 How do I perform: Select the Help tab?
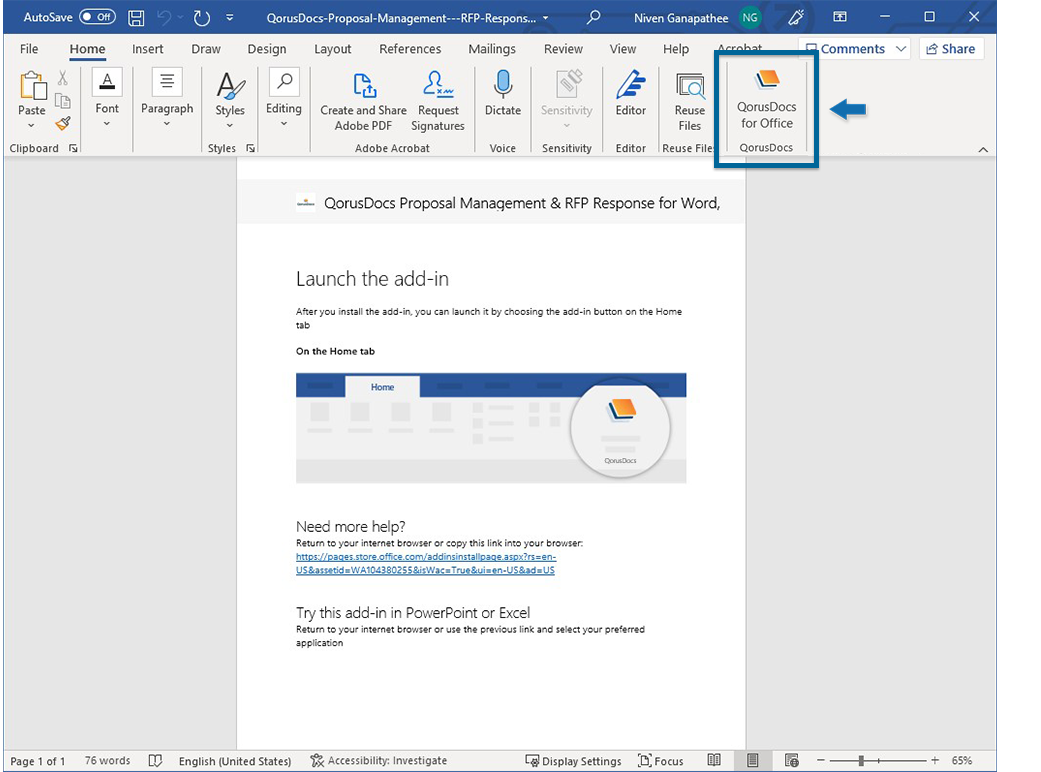(x=676, y=48)
